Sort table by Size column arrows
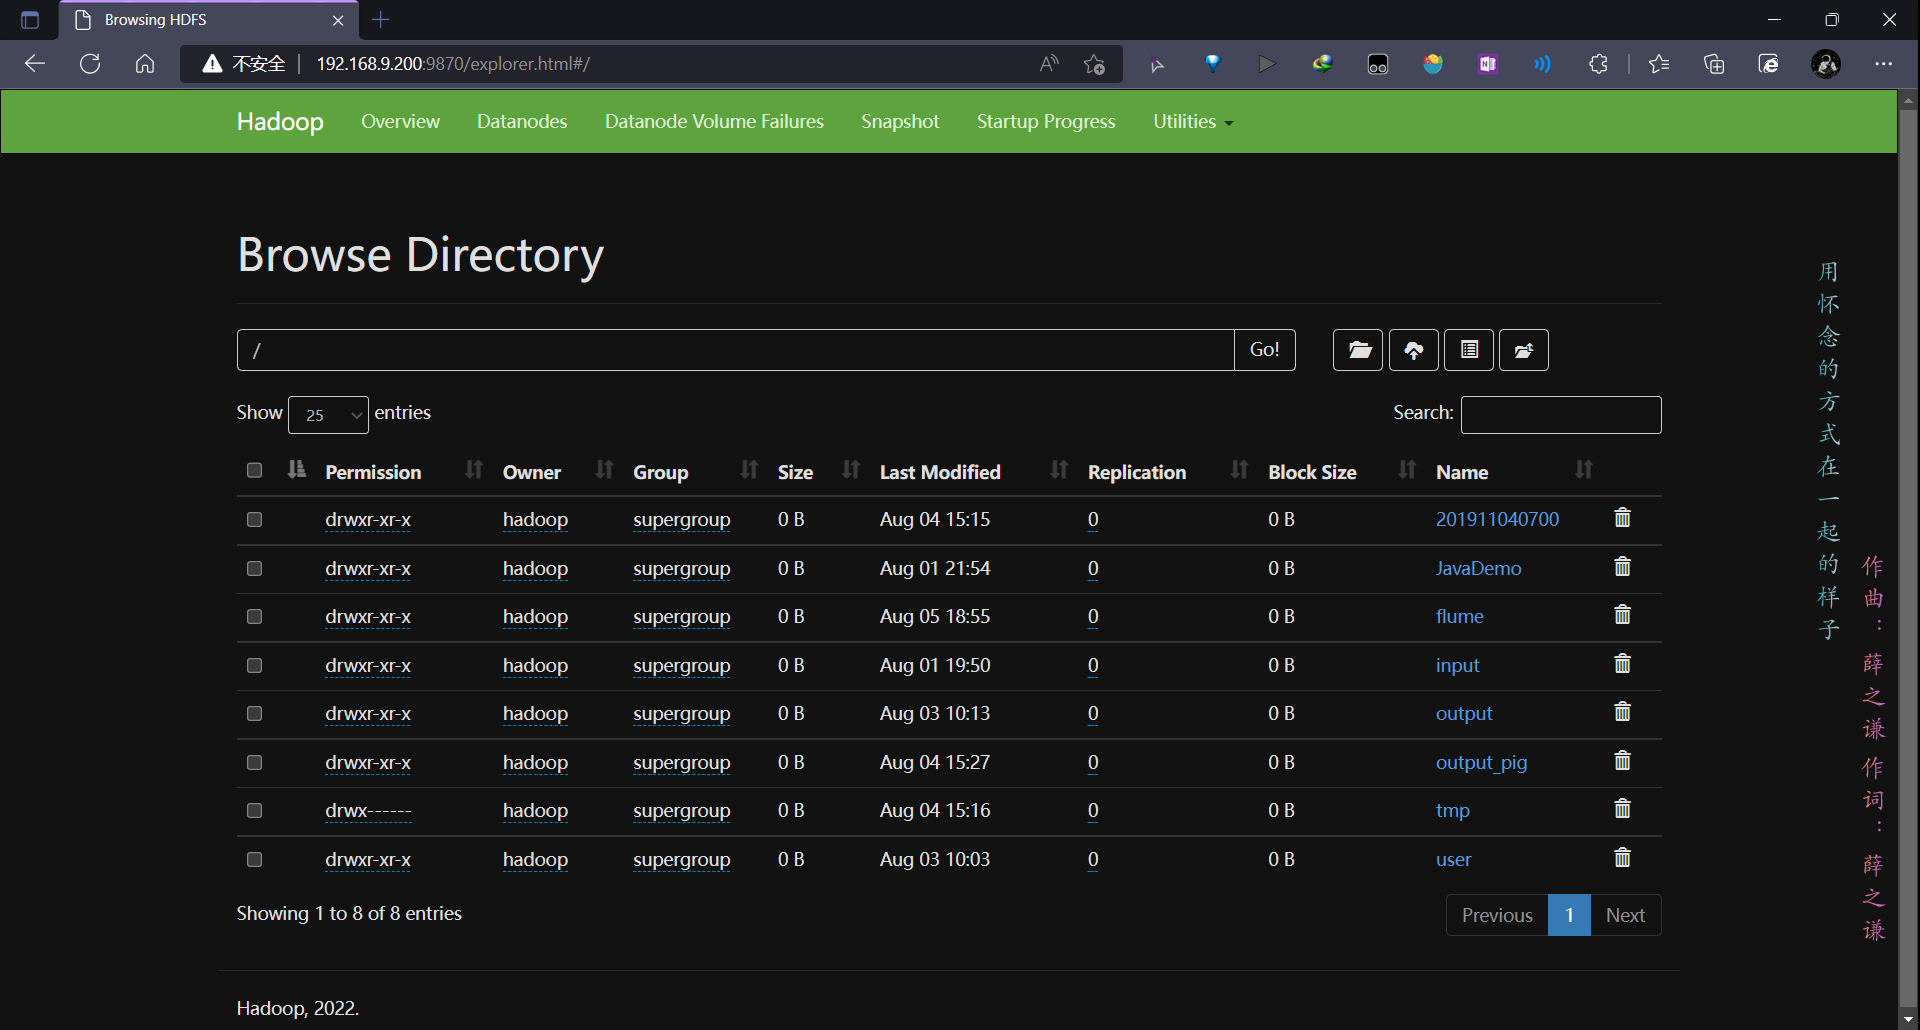 pyautogui.click(x=851, y=470)
